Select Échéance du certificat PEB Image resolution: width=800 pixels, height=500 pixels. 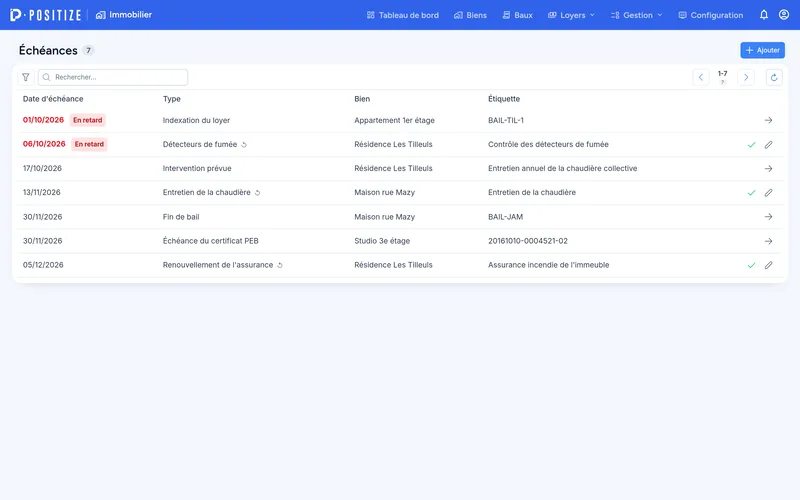(x=211, y=241)
